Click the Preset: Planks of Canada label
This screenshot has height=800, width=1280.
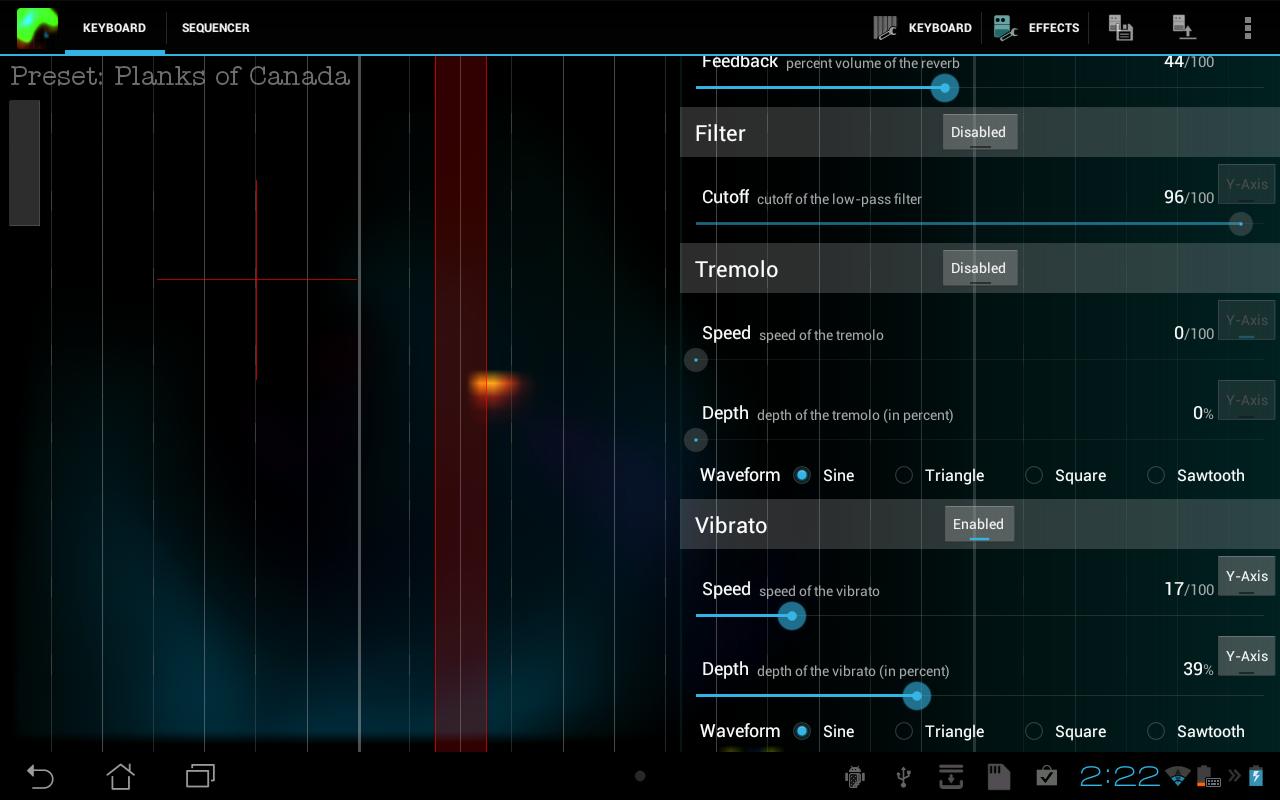point(180,76)
